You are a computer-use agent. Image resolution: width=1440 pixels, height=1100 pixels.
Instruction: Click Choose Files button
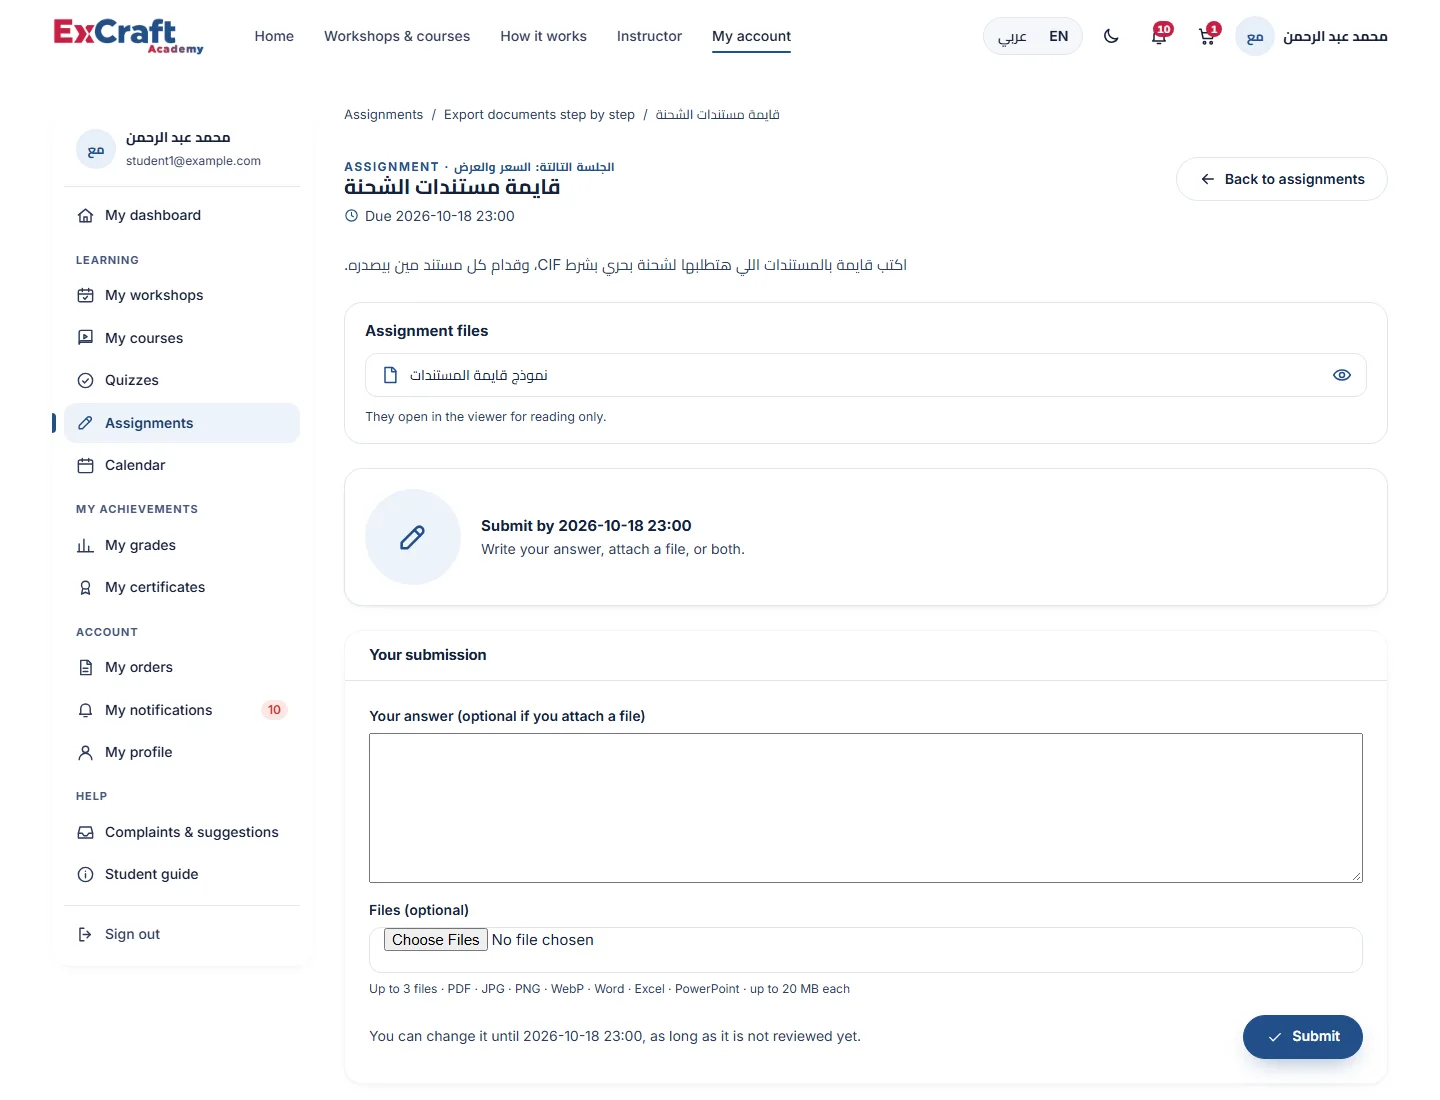436,940
